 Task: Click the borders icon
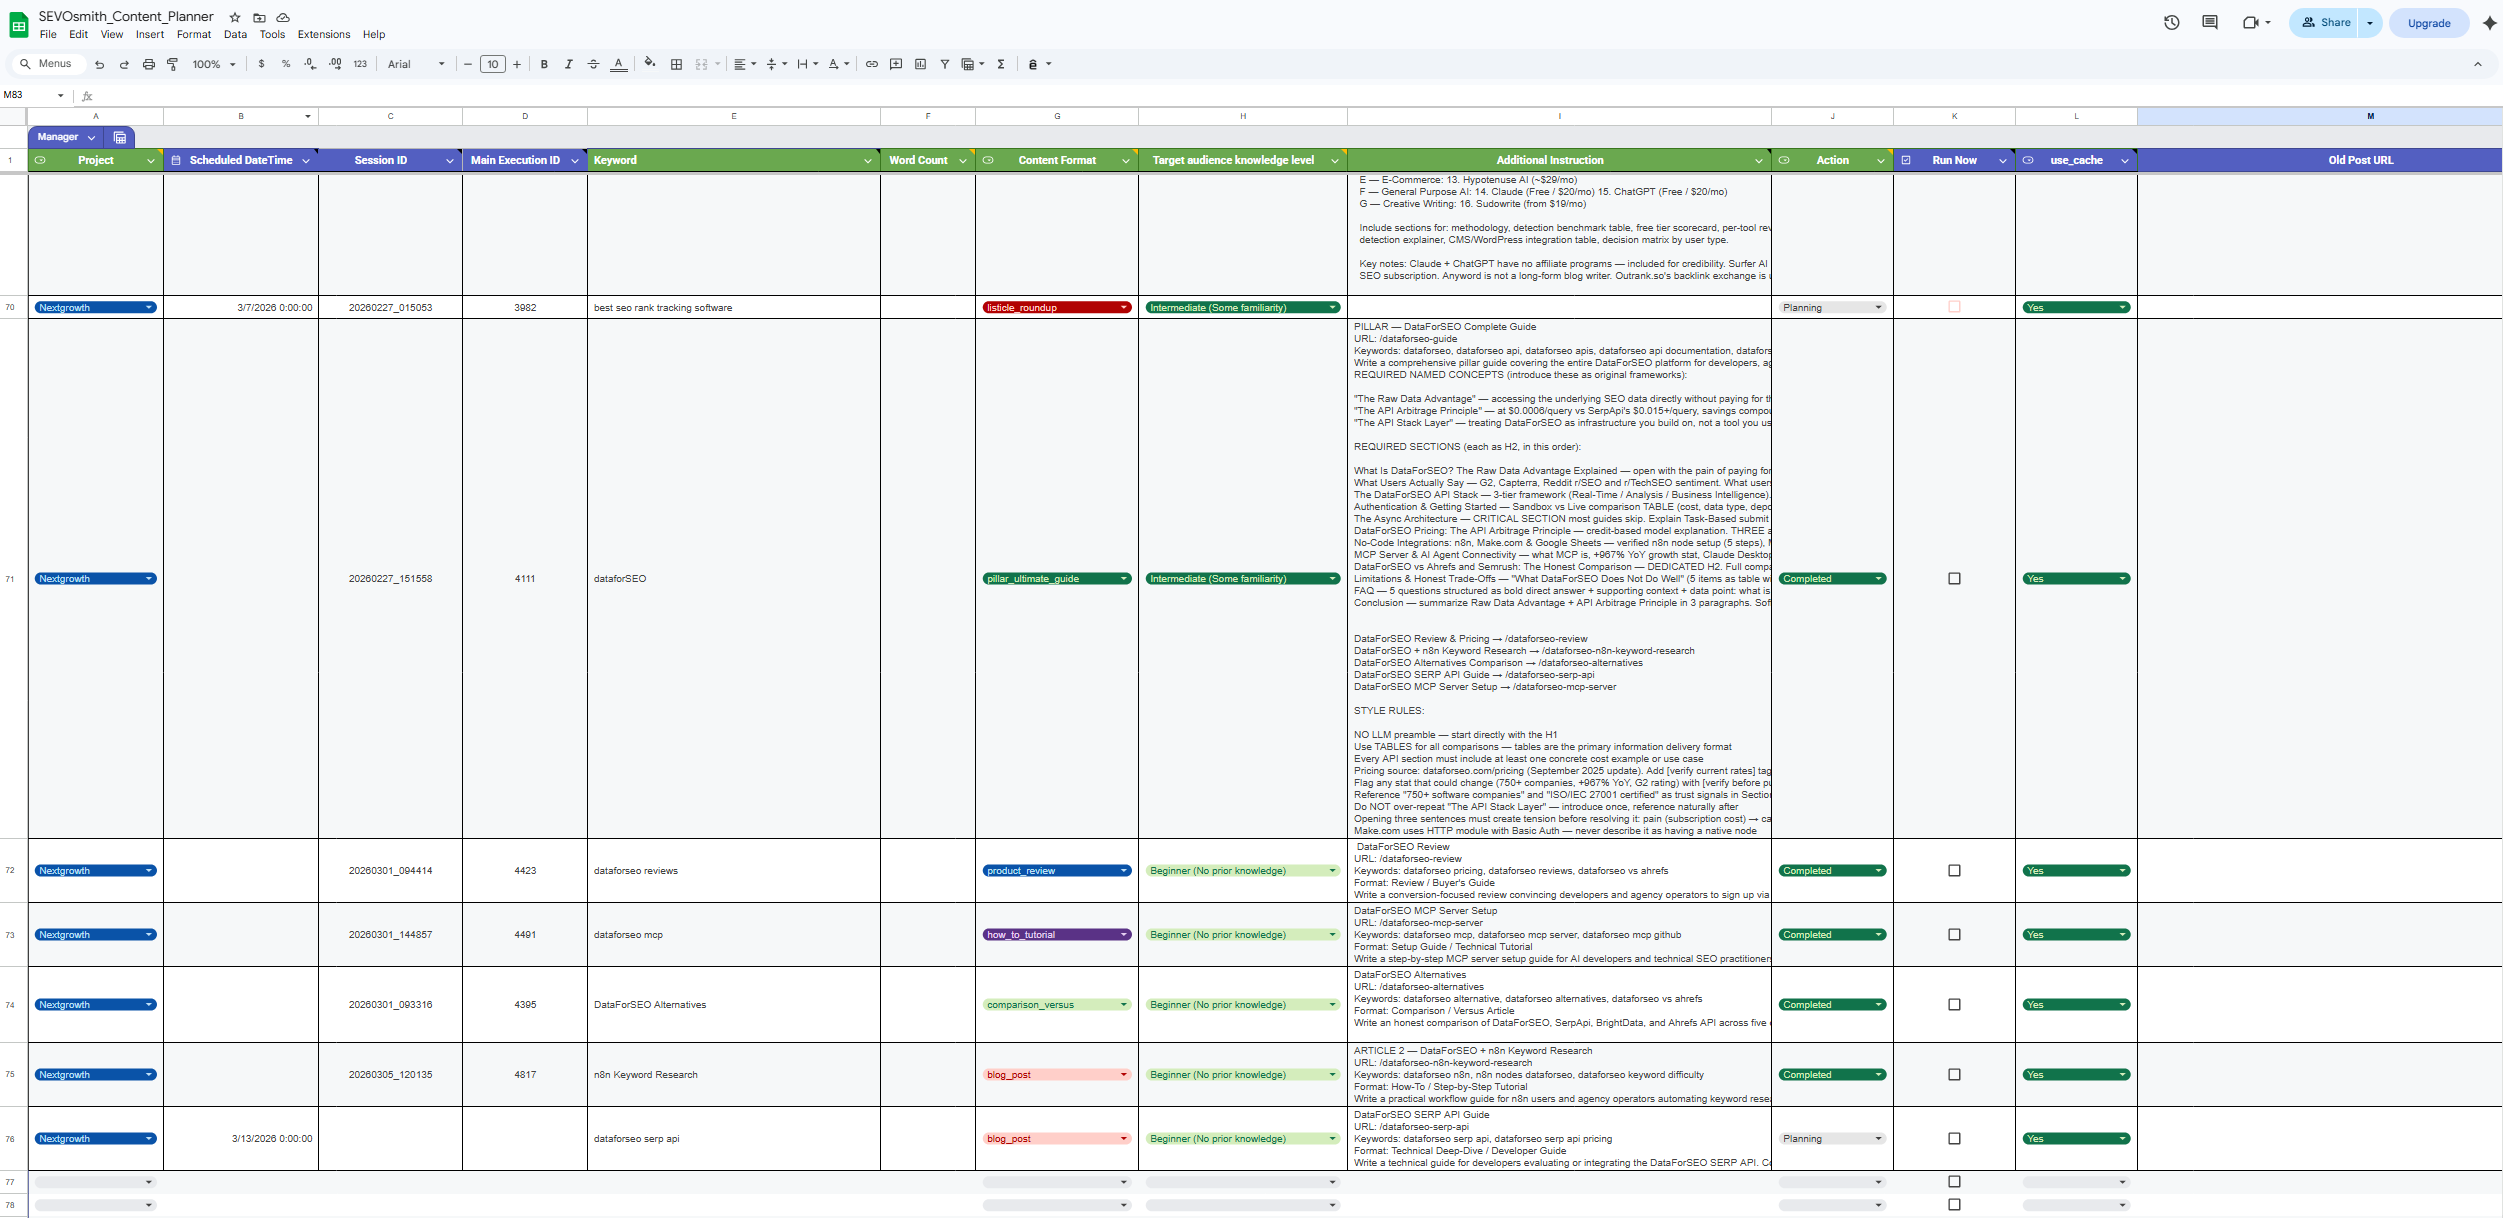point(676,64)
